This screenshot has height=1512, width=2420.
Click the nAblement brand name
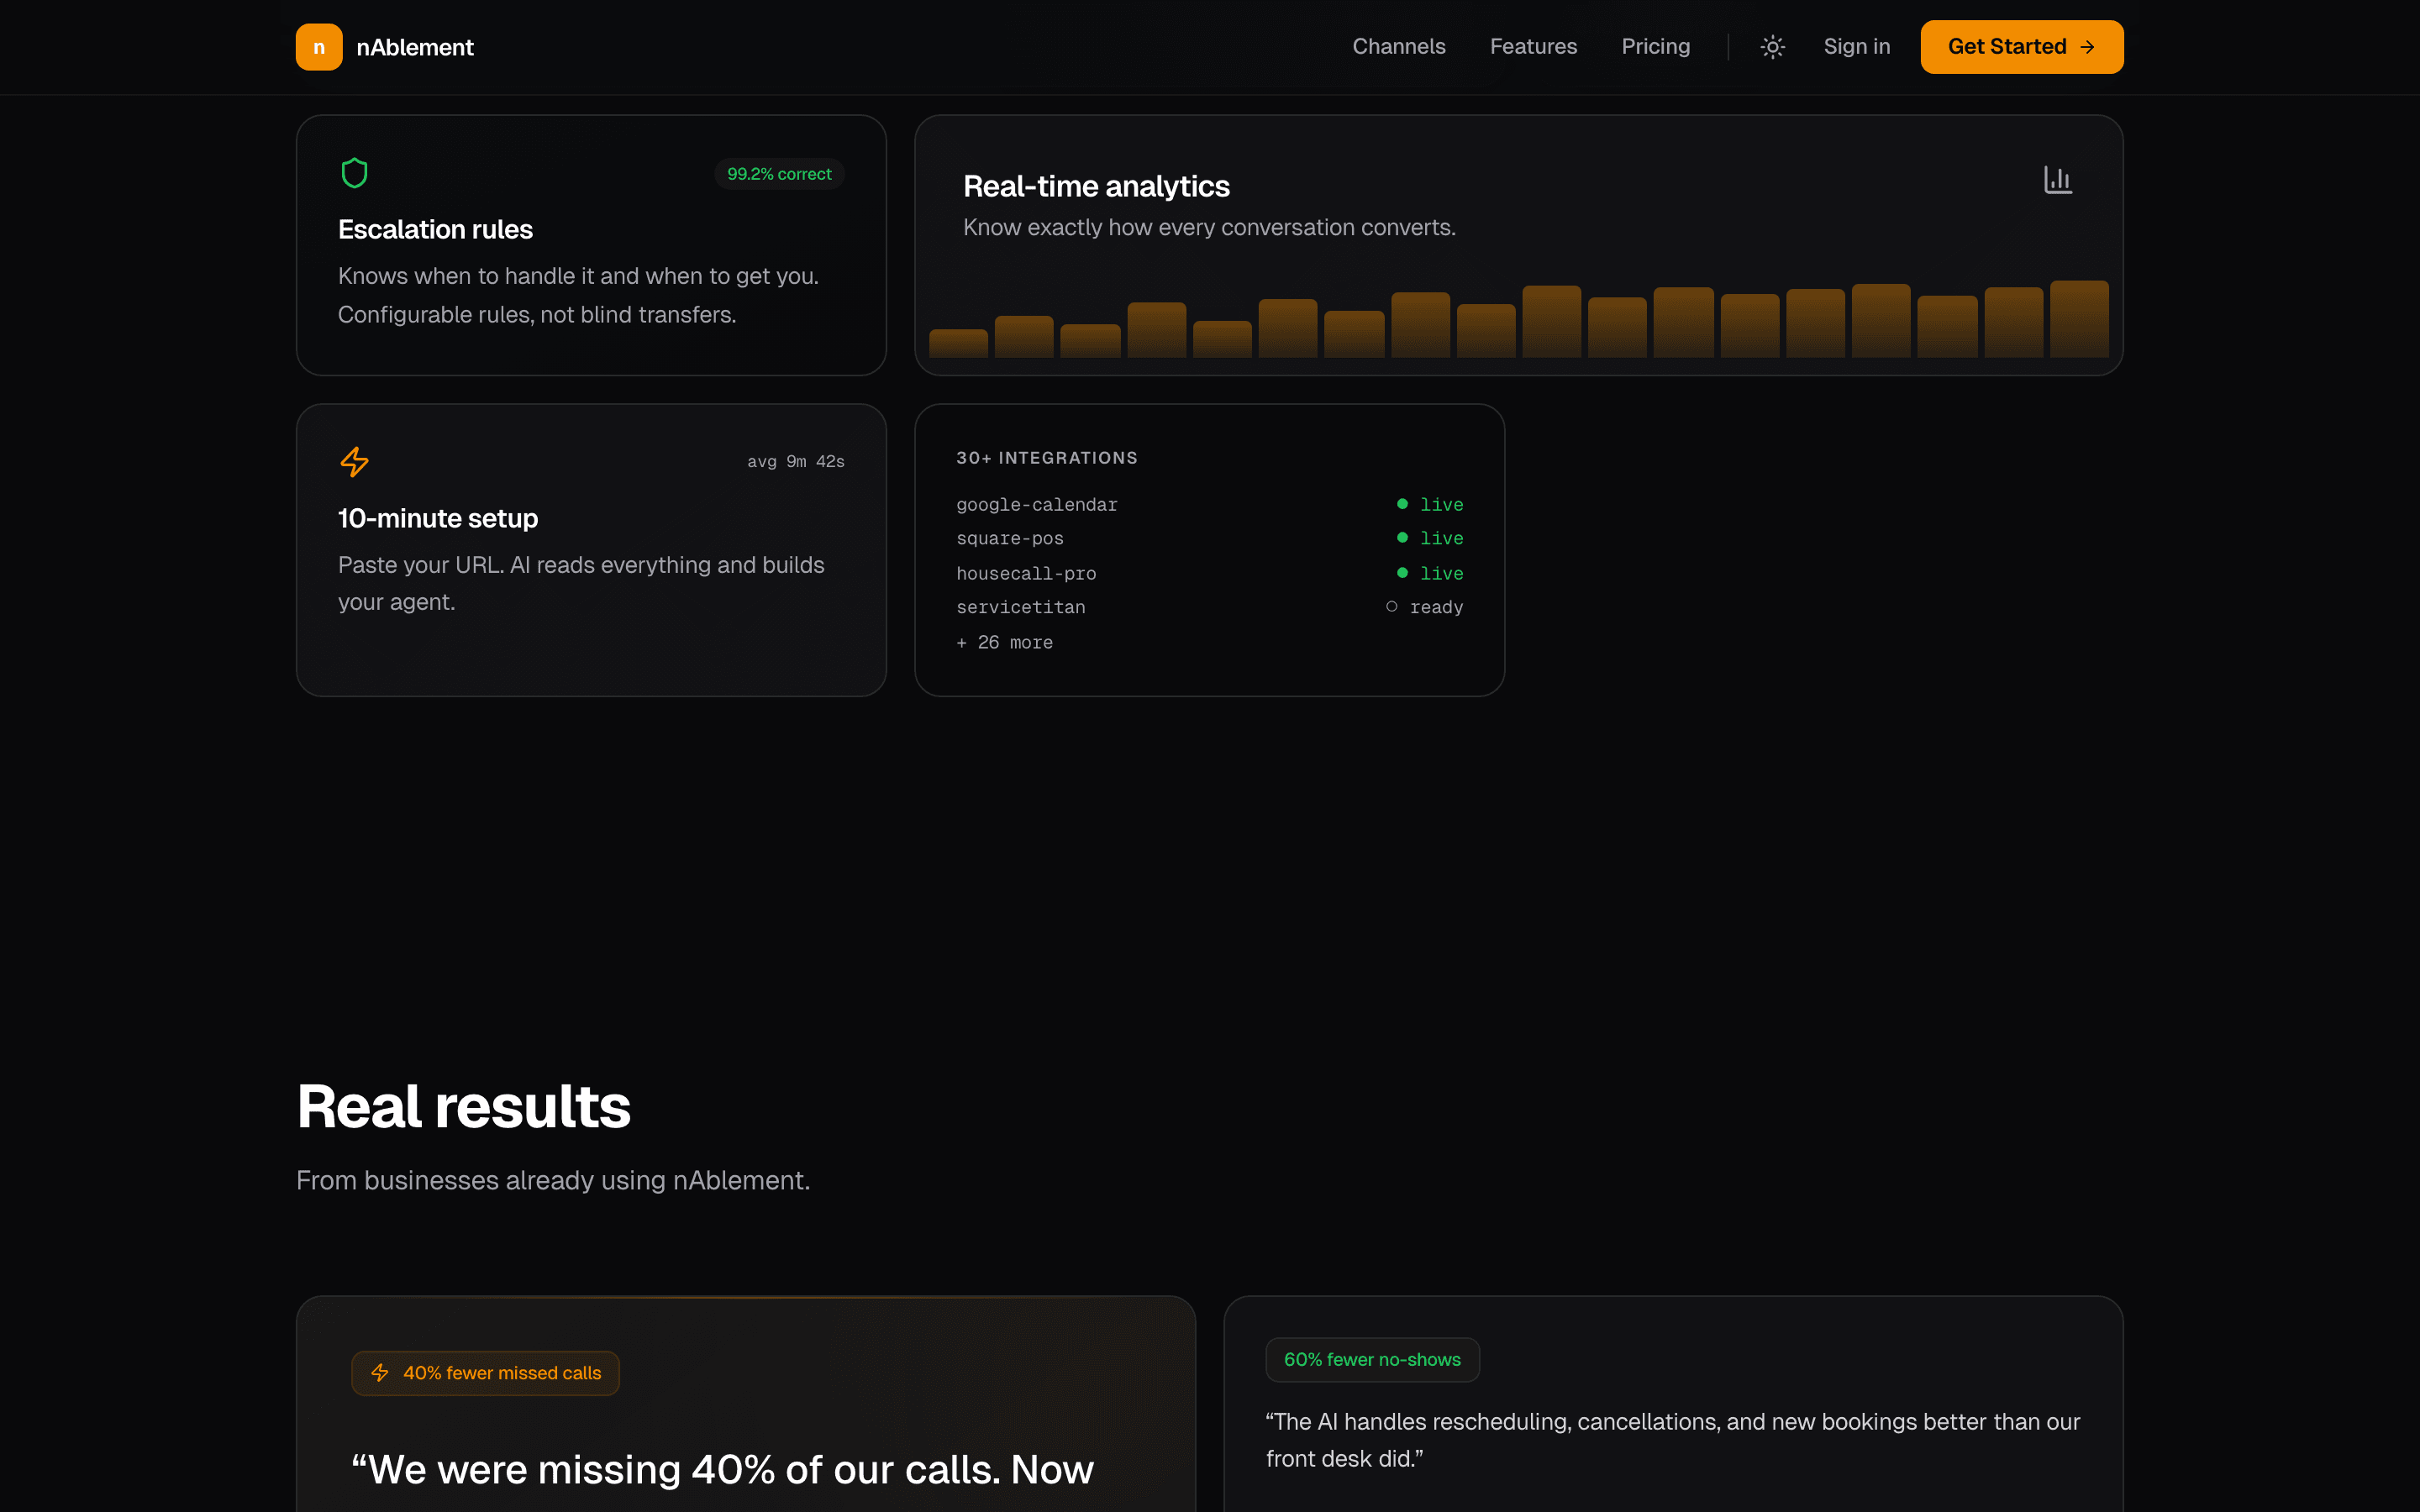[415, 47]
